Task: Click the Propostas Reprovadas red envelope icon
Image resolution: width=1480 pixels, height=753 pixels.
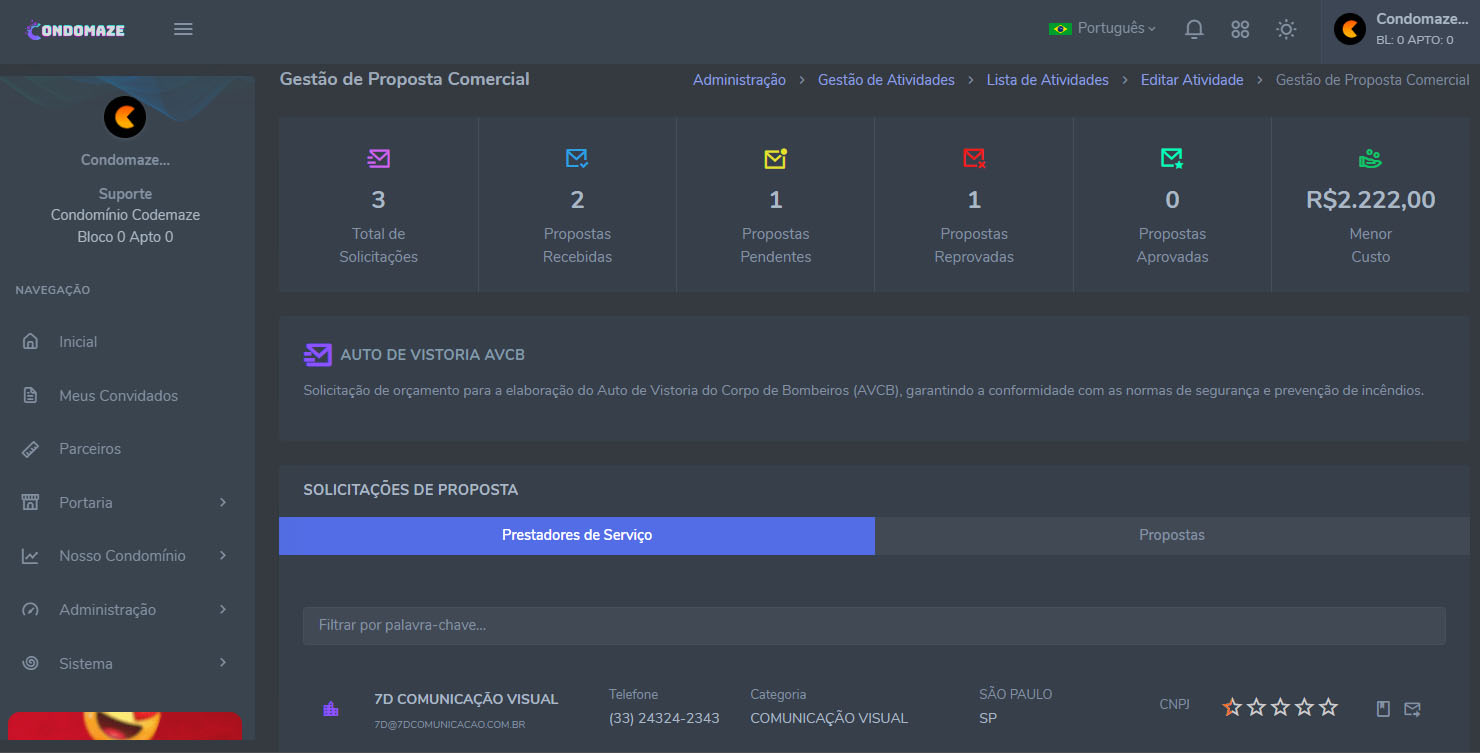Action: click(974, 158)
